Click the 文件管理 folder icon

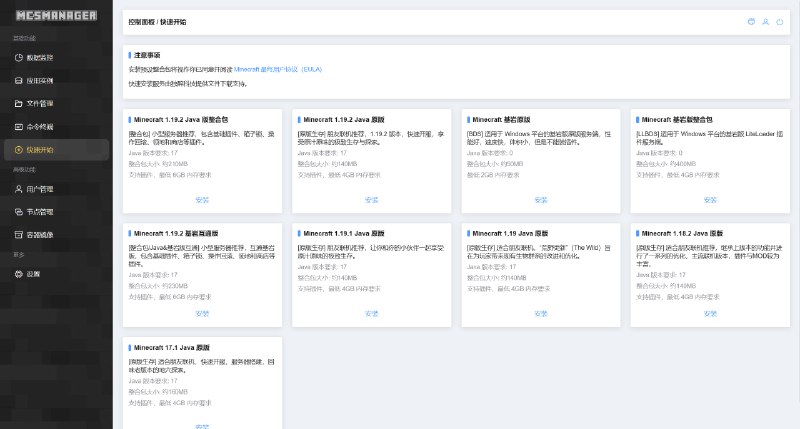17,103
